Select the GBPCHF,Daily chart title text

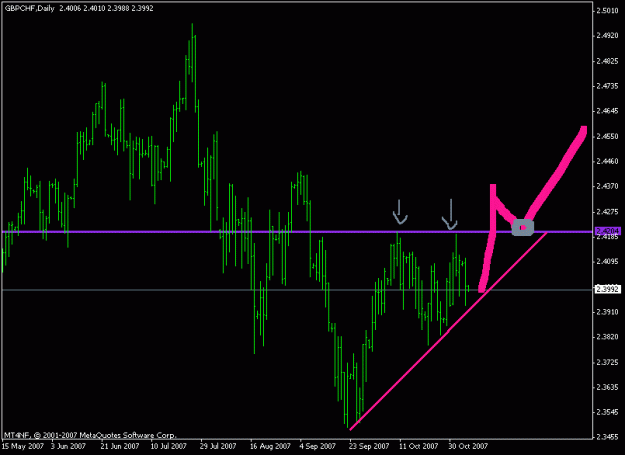click(29, 8)
